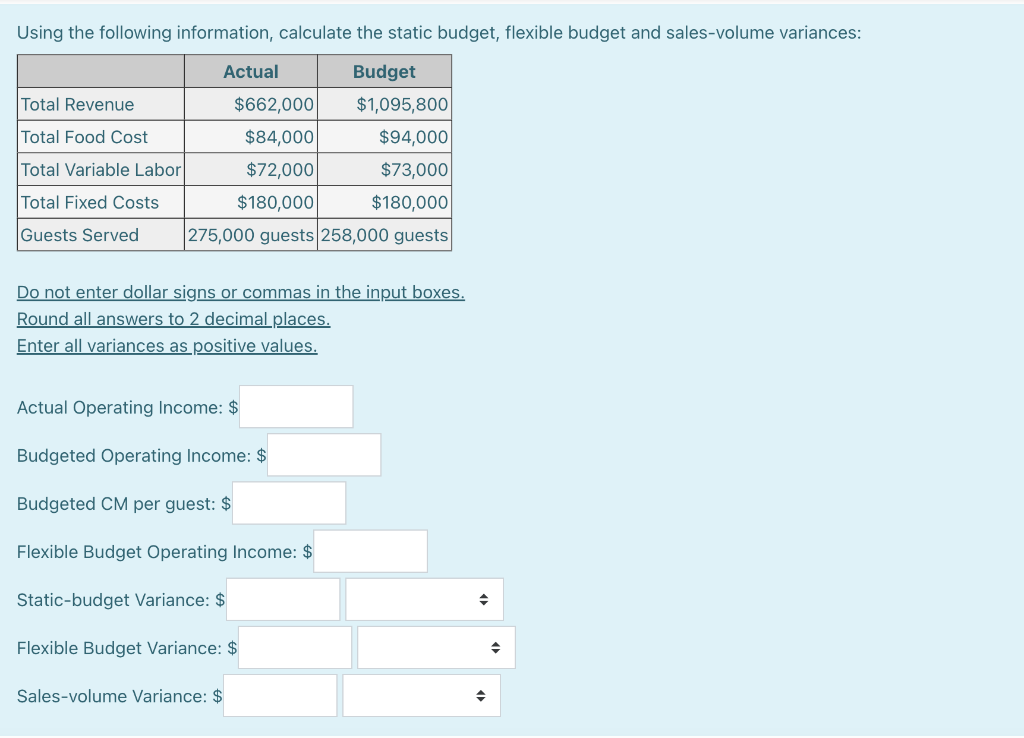
Task: Click the Sales-volume Variance amount field
Action: pos(280,695)
